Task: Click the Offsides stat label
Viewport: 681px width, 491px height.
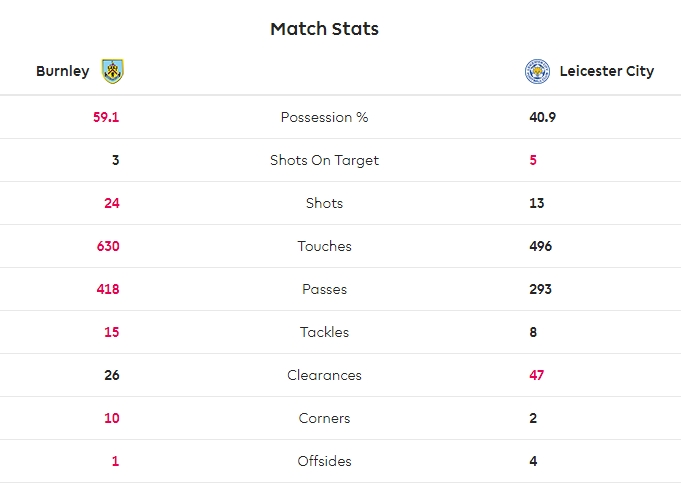Action: point(324,461)
